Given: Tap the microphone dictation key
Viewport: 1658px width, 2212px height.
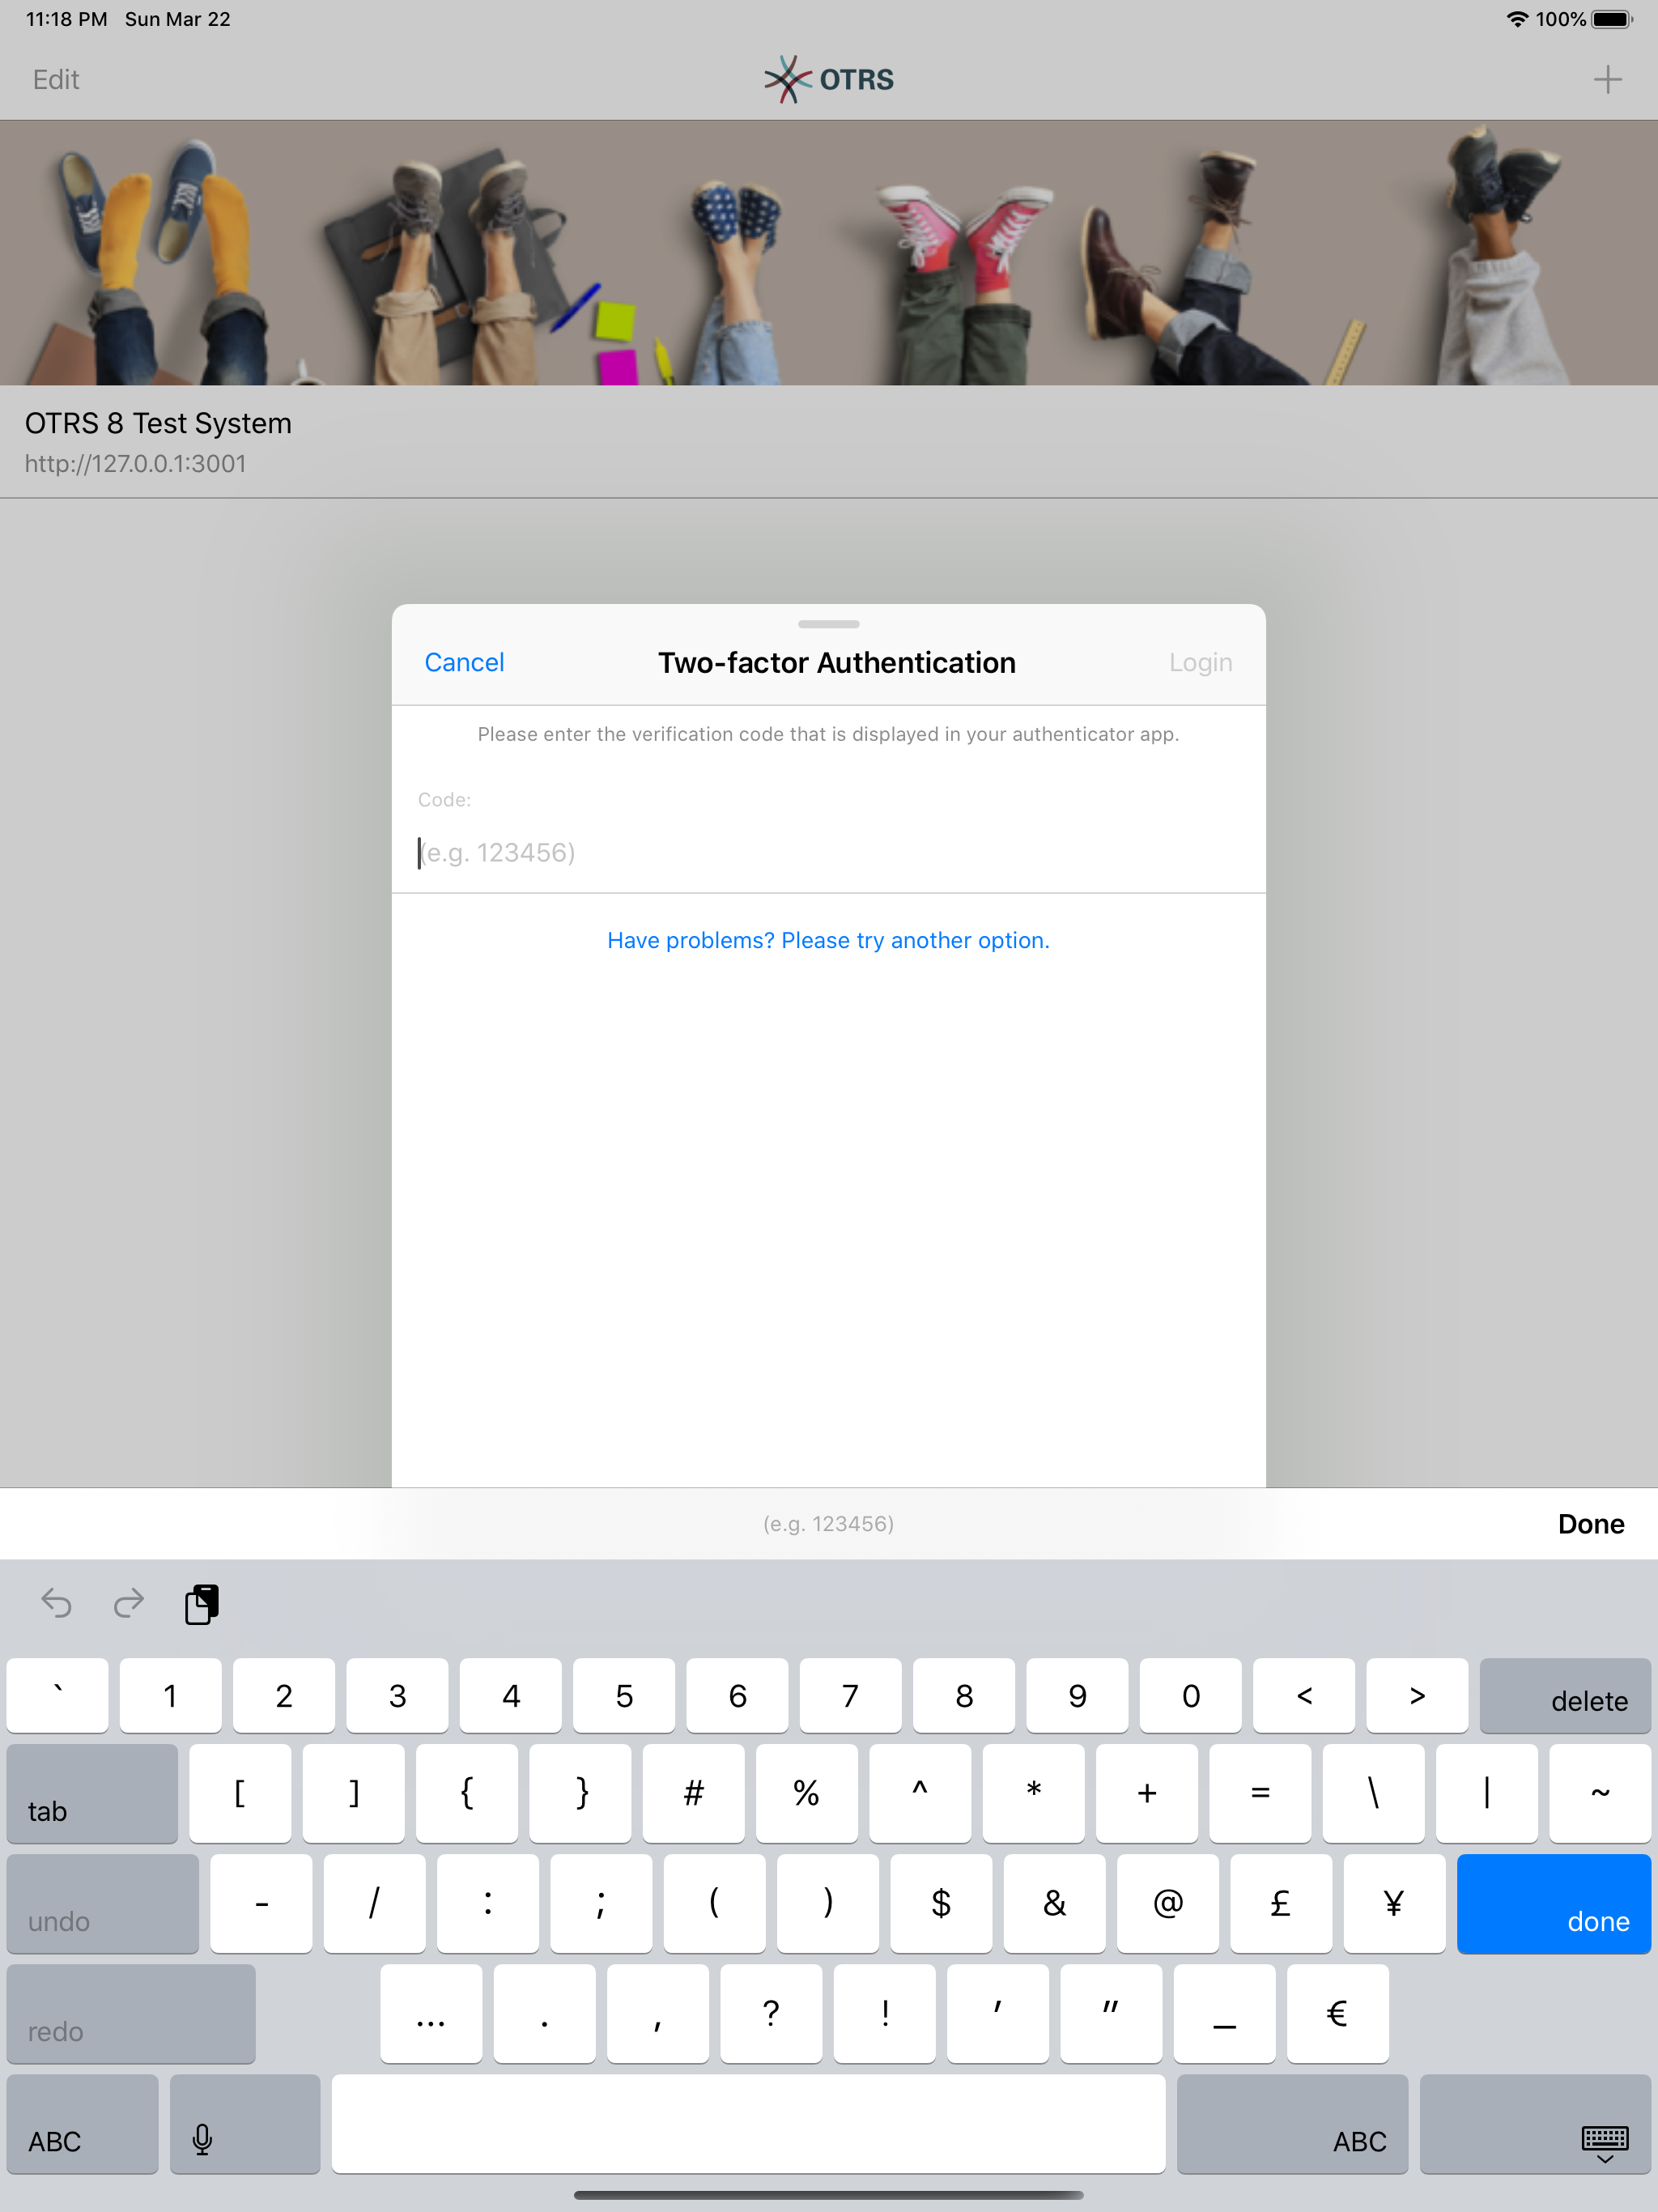Looking at the screenshot, I should point(245,2124).
